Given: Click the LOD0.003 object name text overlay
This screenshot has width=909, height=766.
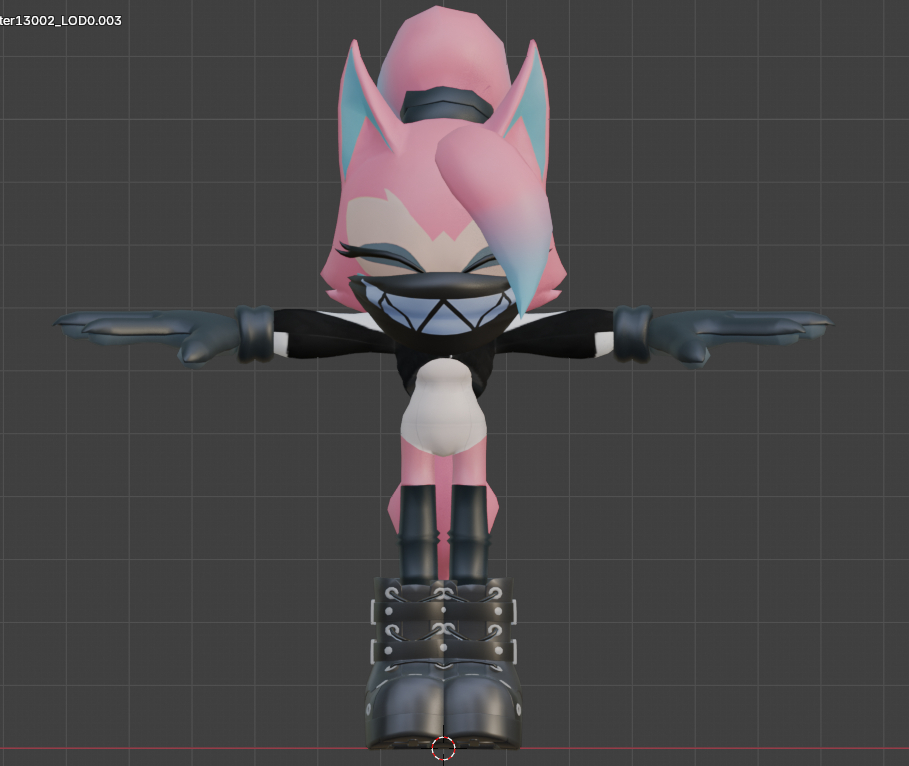Looking at the screenshot, I should pyautogui.click(x=60, y=20).
